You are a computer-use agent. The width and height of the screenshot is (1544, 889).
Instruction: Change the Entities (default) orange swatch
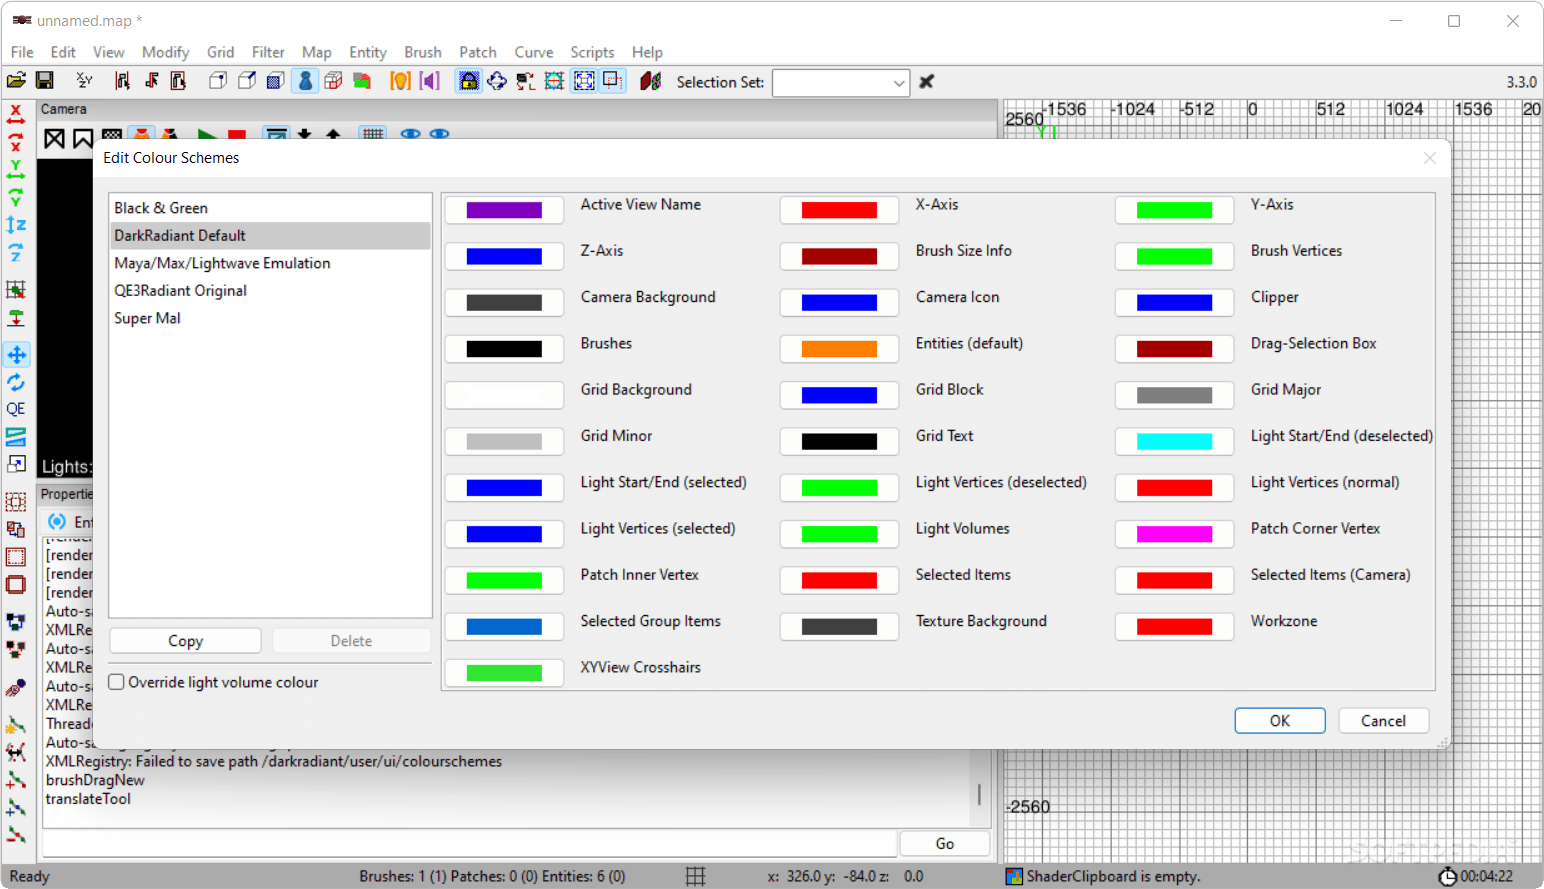click(x=839, y=349)
